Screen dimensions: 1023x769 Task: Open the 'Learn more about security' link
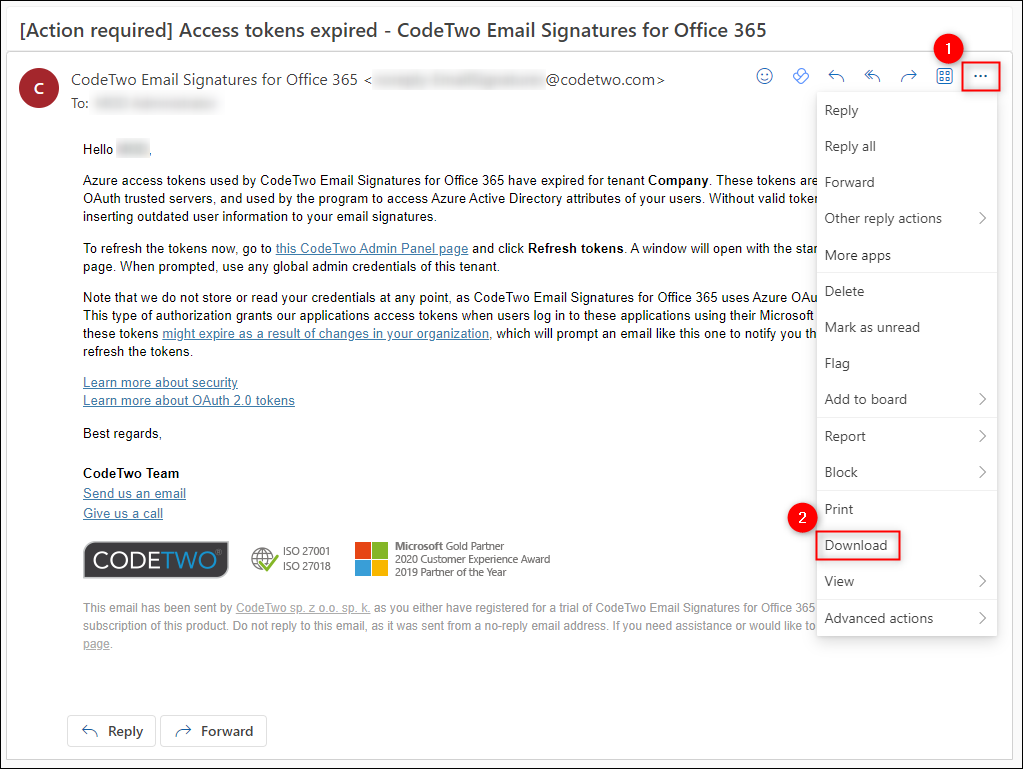click(160, 382)
